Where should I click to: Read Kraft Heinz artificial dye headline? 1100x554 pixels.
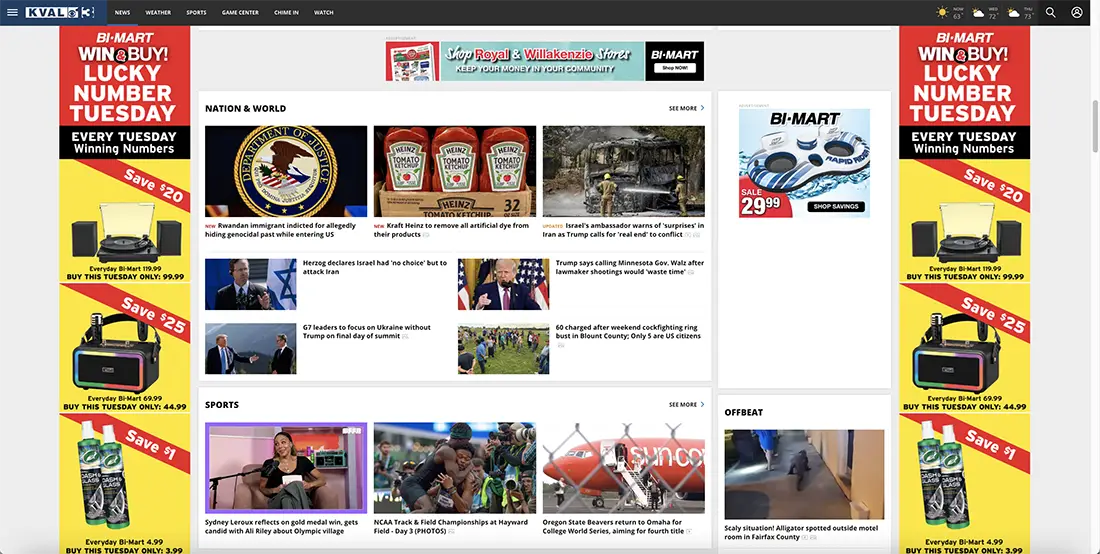pos(452,230)
